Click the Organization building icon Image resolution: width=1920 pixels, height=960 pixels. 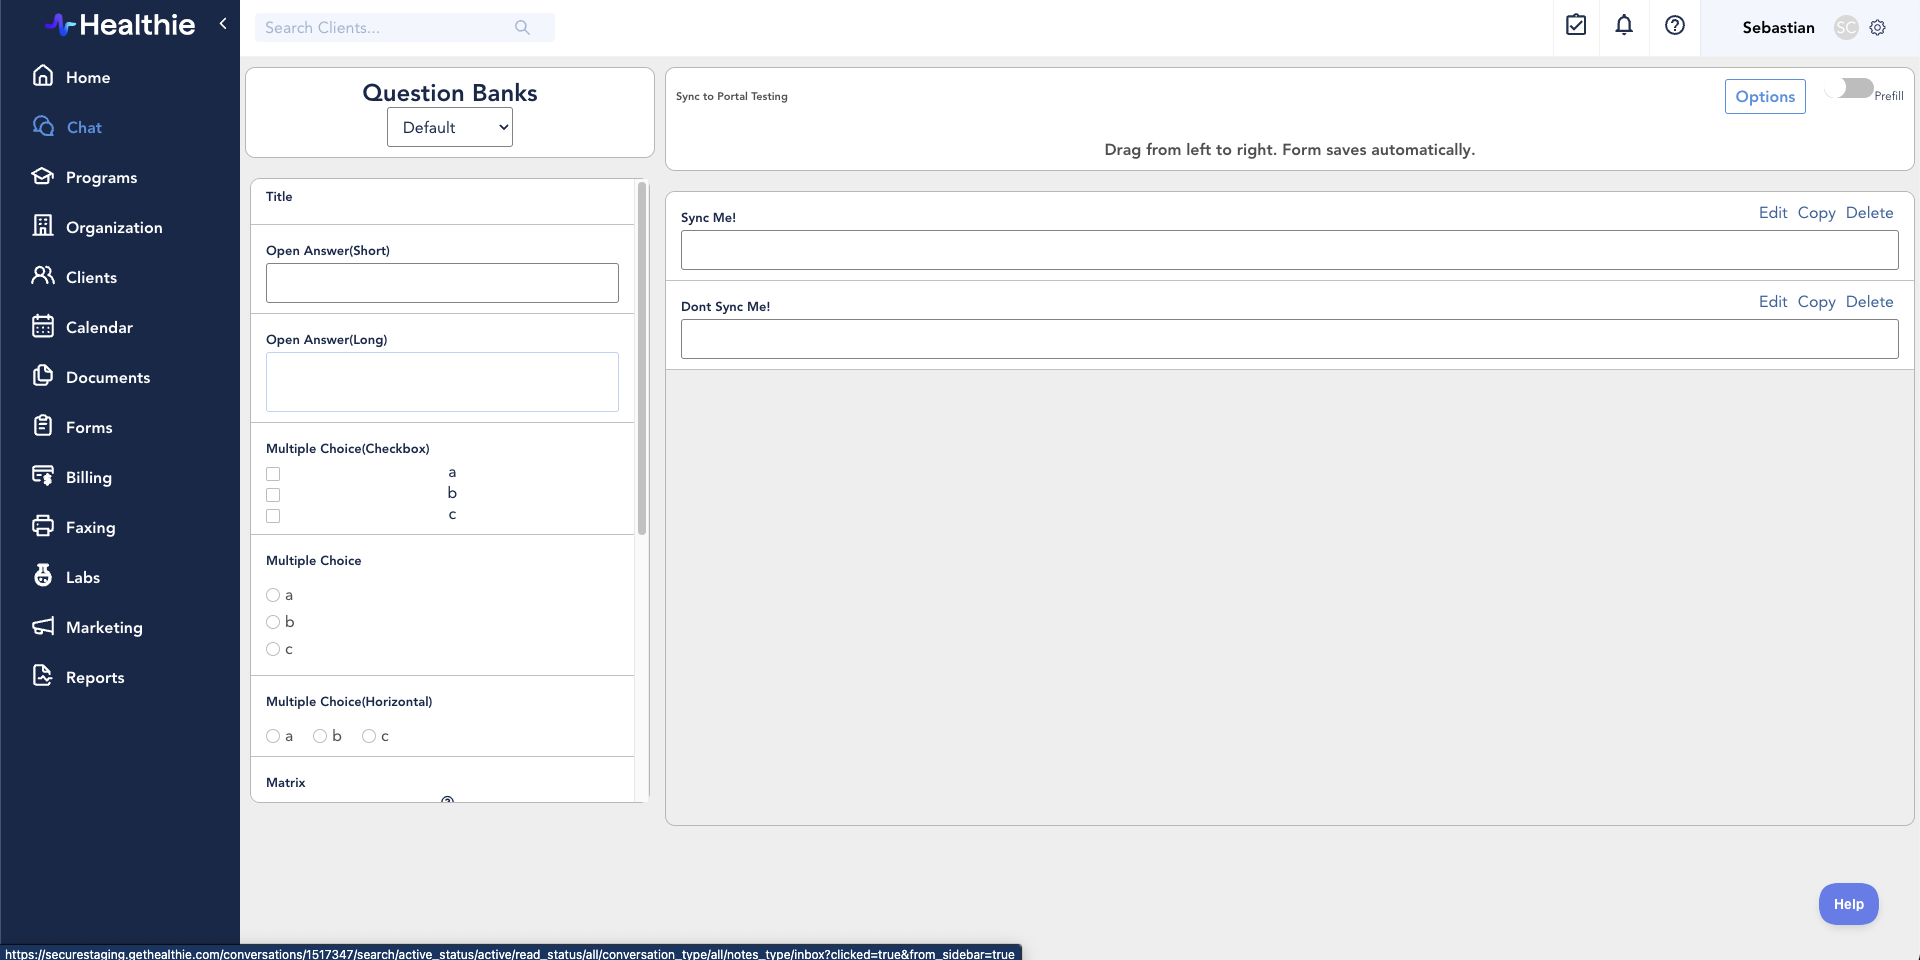[43, 226]
